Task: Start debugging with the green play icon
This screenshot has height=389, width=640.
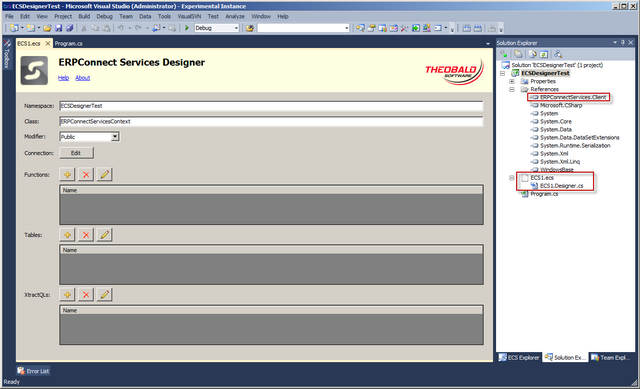Action: pyautogui.click(x=187, y=28)
